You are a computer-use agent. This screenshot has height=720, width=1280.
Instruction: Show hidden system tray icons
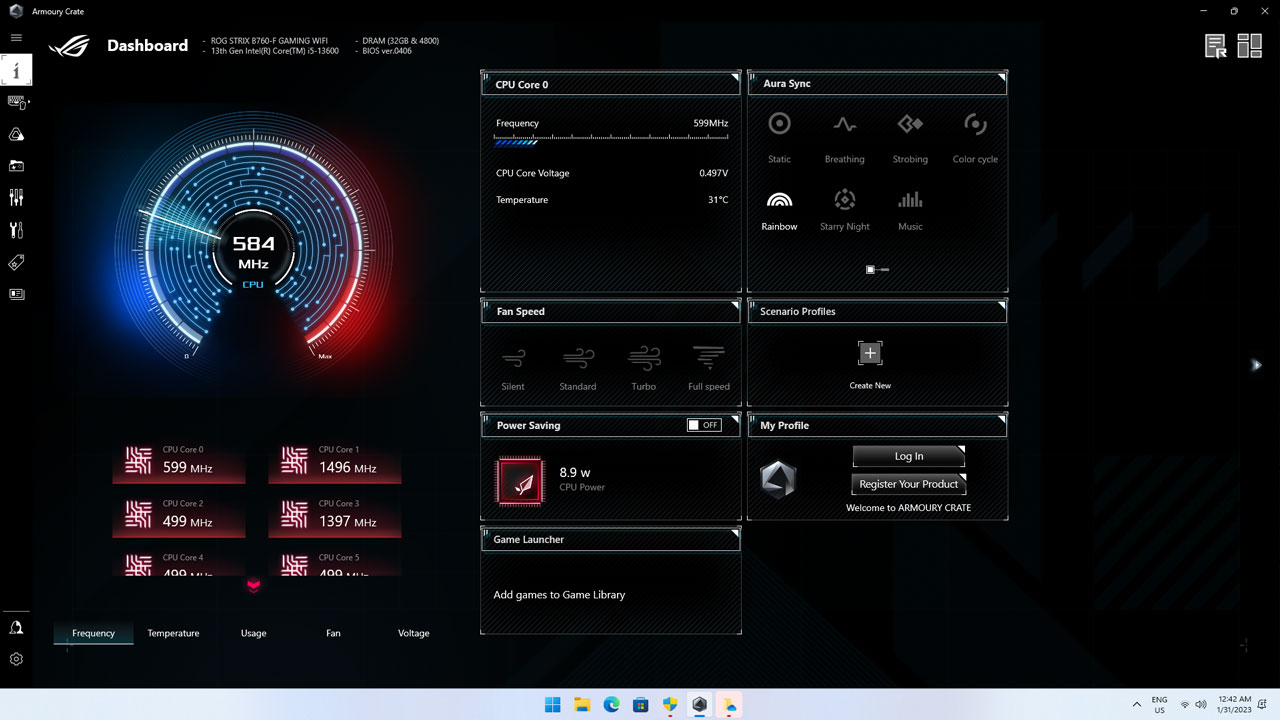click(1136, 704)
